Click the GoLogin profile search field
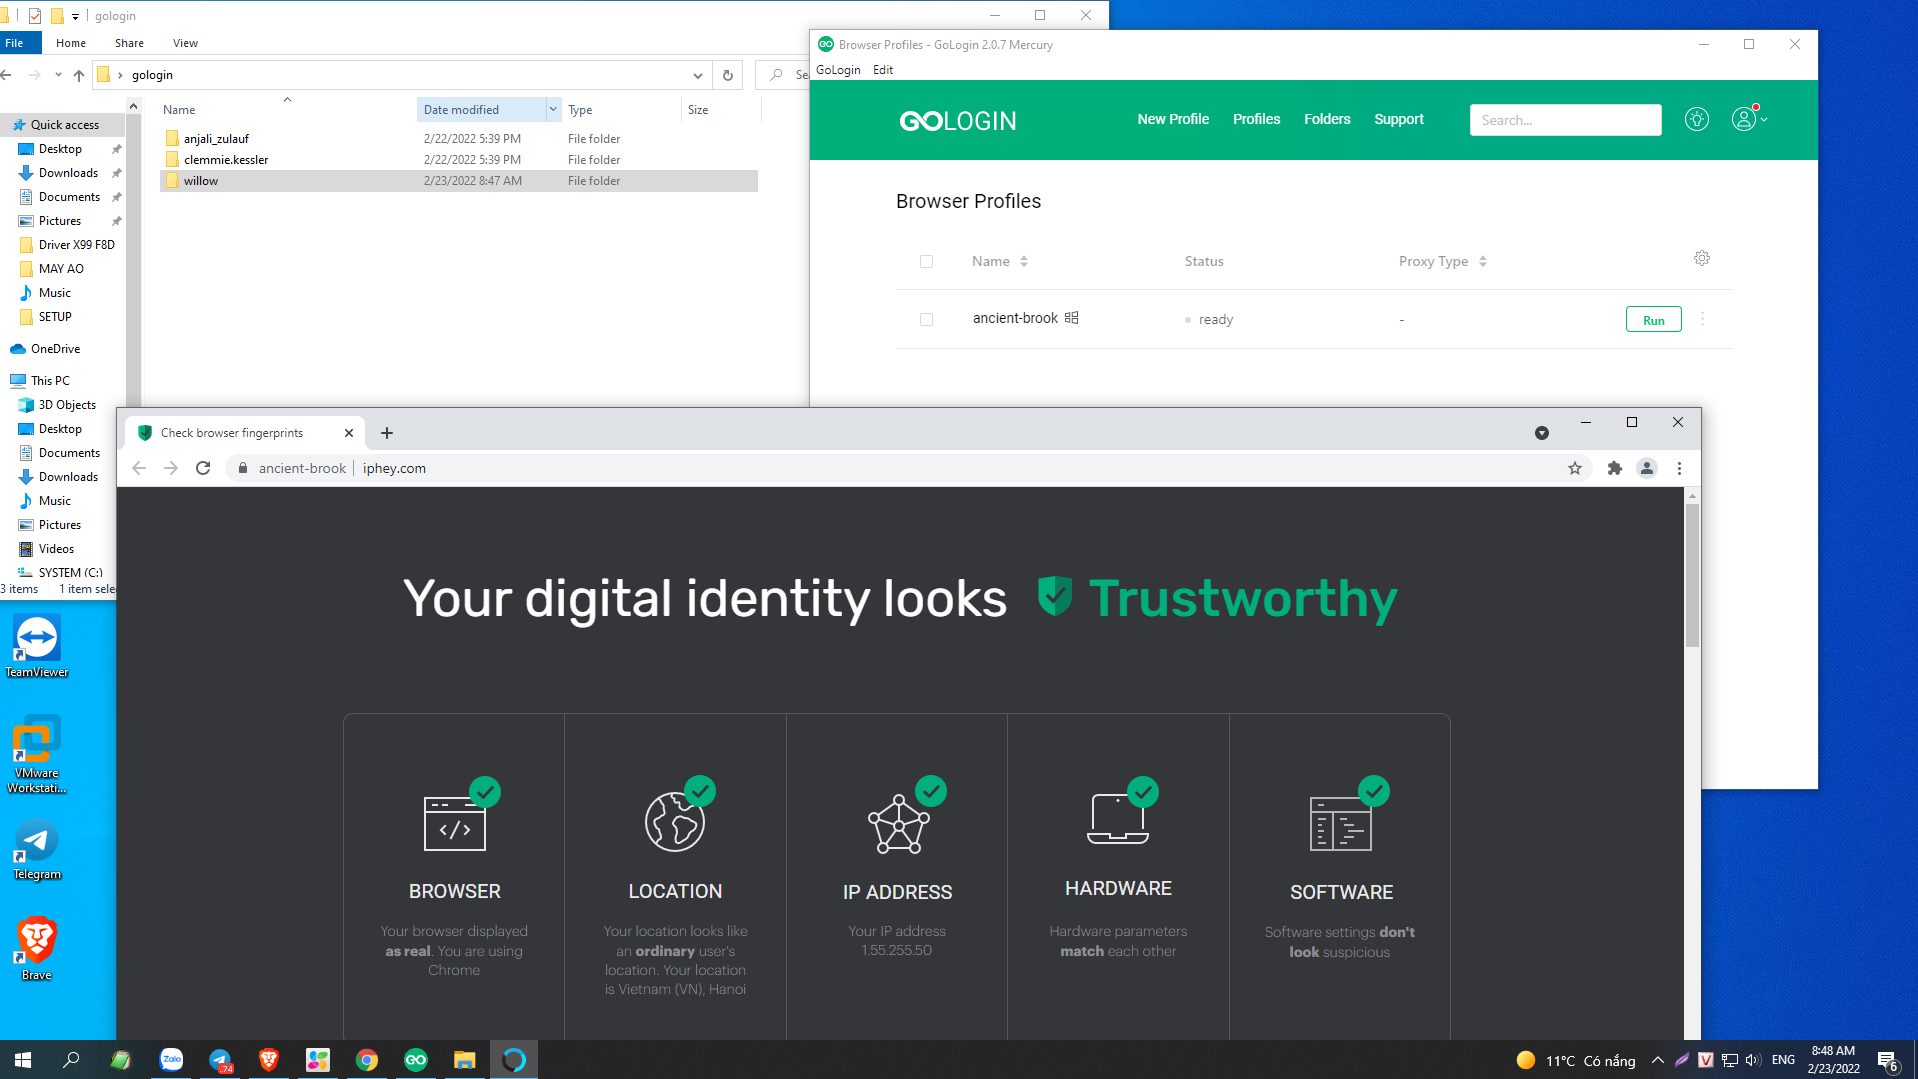 point(1565,120)
